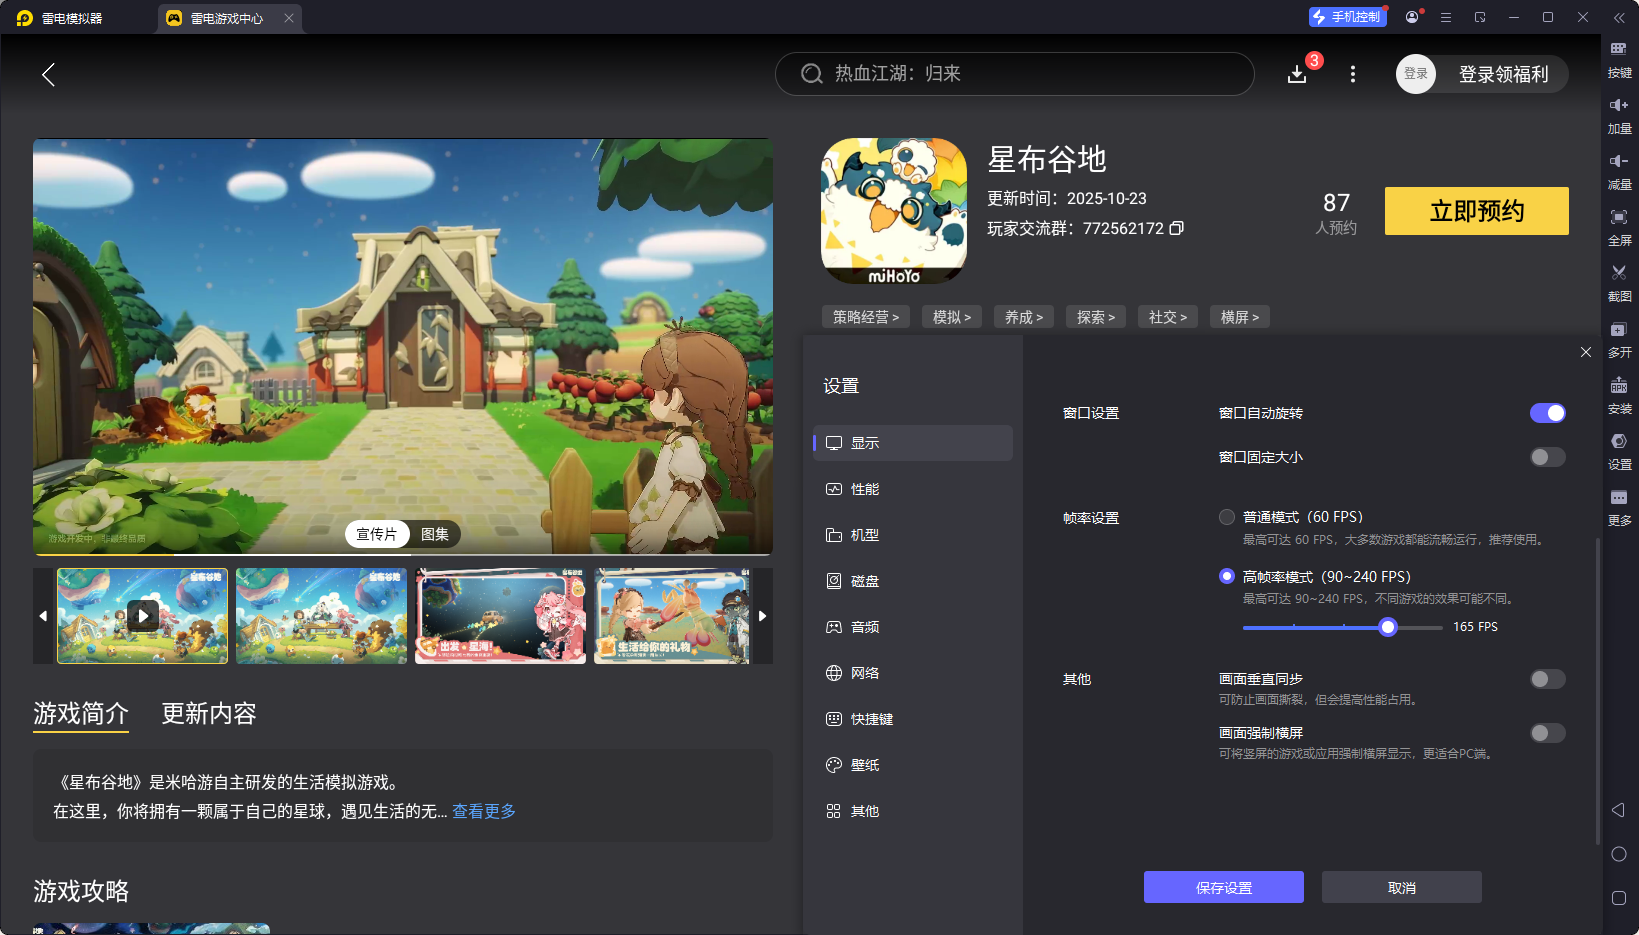Viewport: 1639px width, 935px height.
Task: Open the 社交 category tag
Action: tap(1168, 317)
